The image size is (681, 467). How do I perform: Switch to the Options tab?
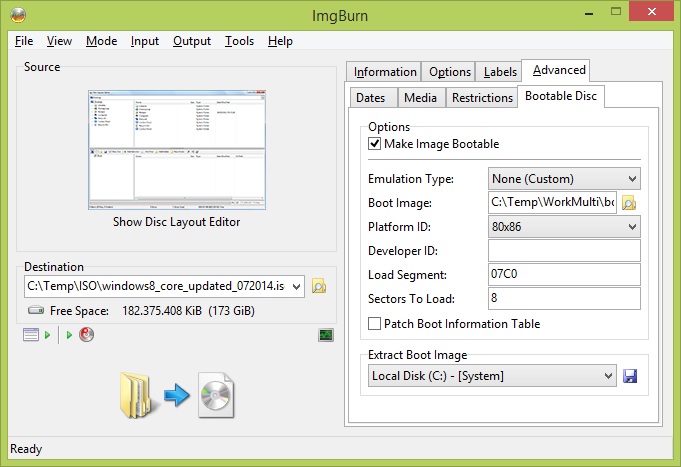[x=450, y=72]
